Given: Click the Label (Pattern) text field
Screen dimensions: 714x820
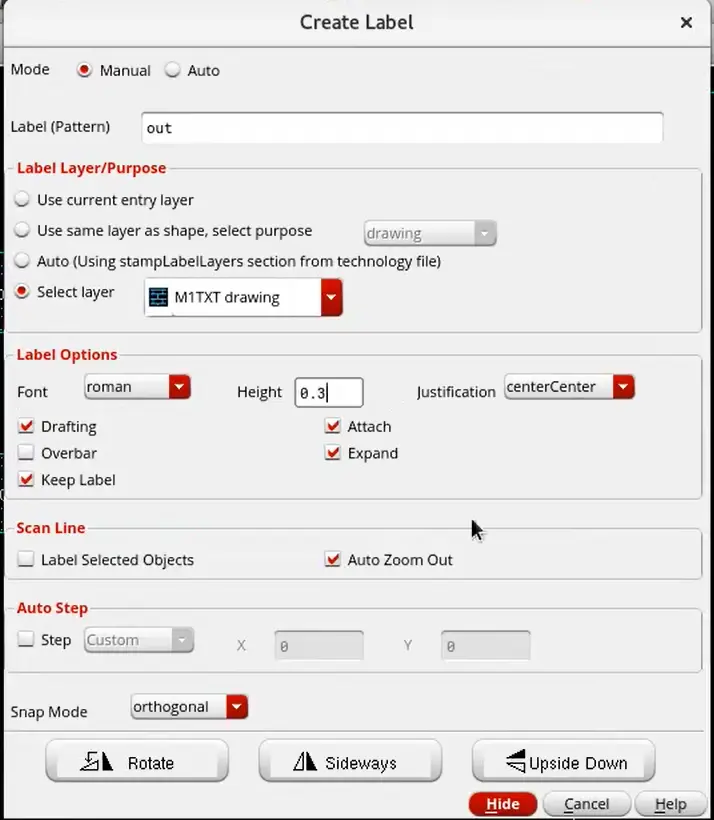Looking at the screenshot, I should click(x=402, y=128).
